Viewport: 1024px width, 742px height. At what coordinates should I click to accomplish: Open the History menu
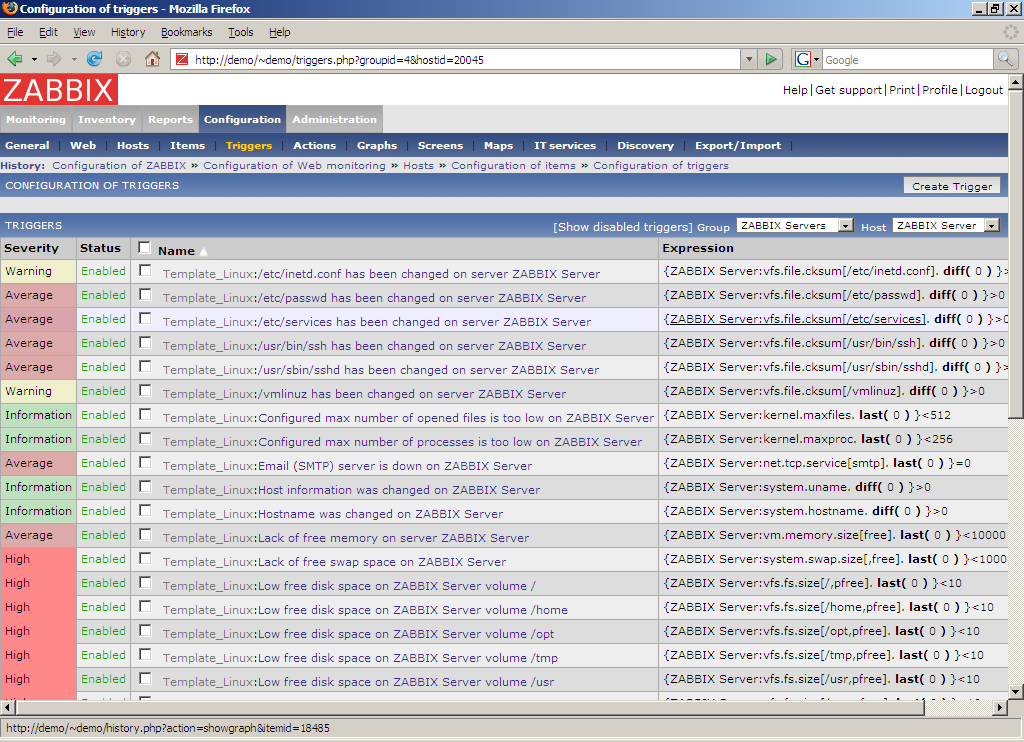pos(128,32)
